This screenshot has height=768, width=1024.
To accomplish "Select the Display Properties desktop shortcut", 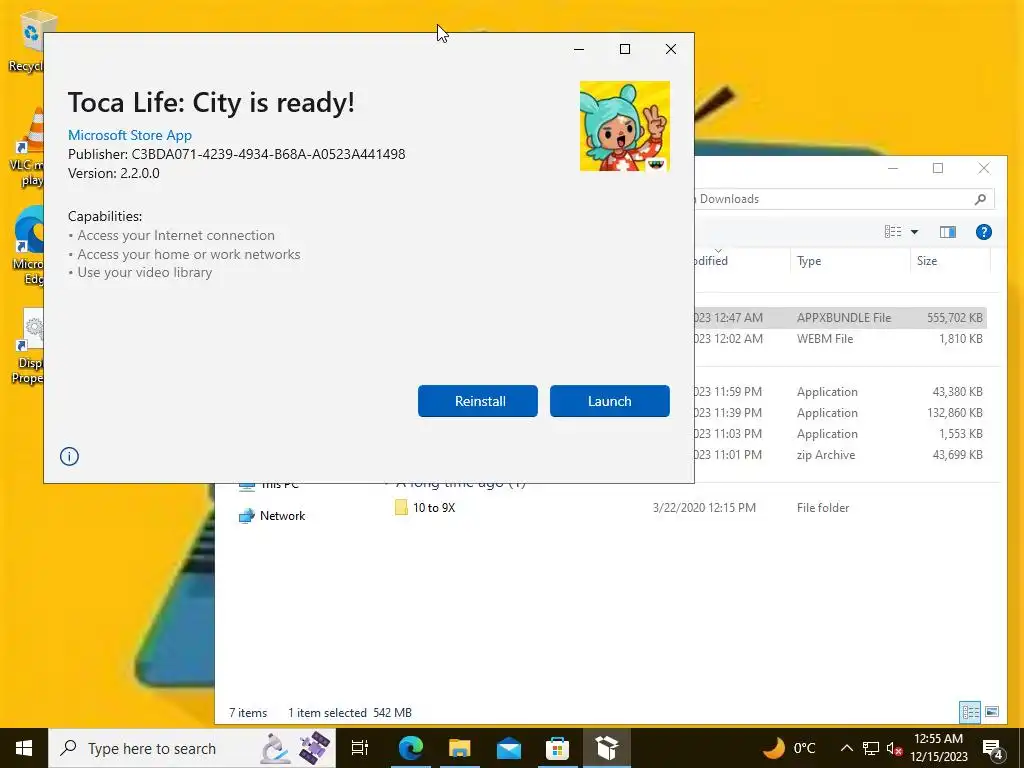I will [x=27, y=346].
